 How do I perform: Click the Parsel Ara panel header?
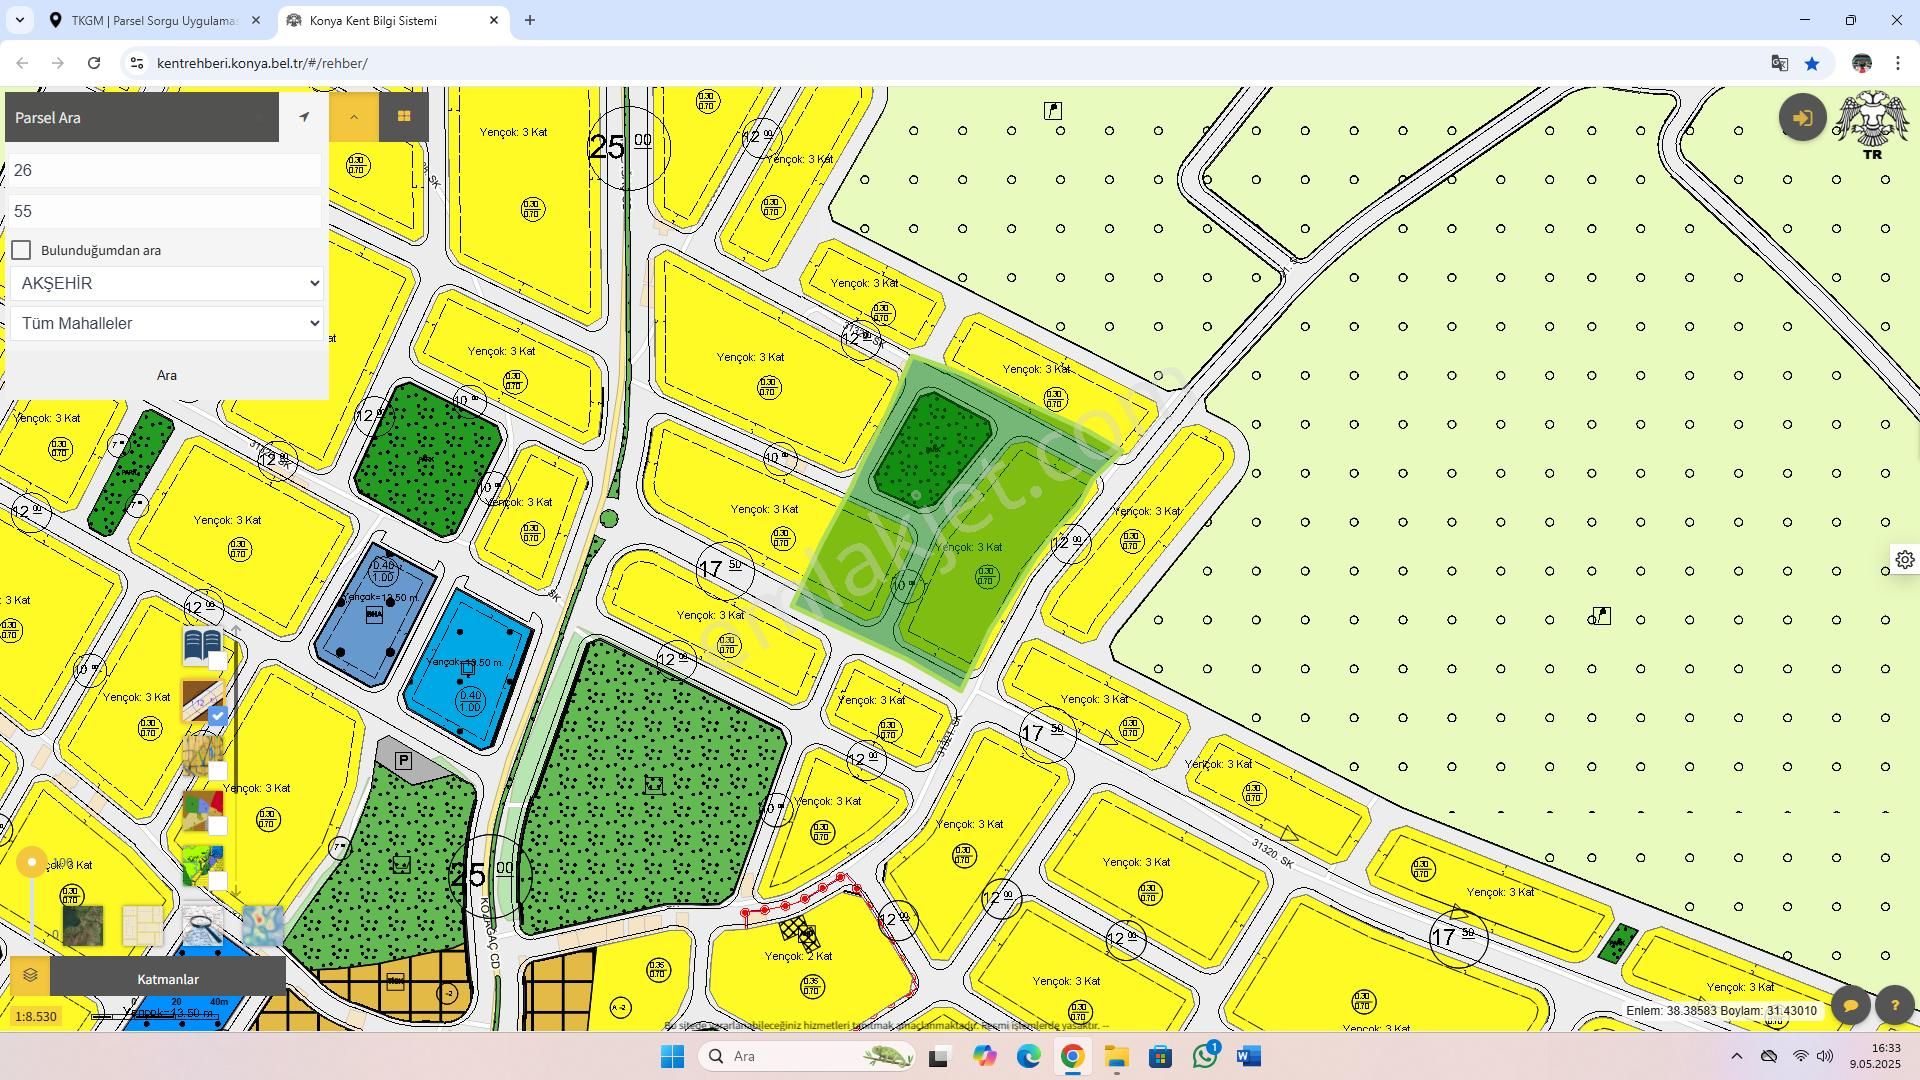[142, 117]
